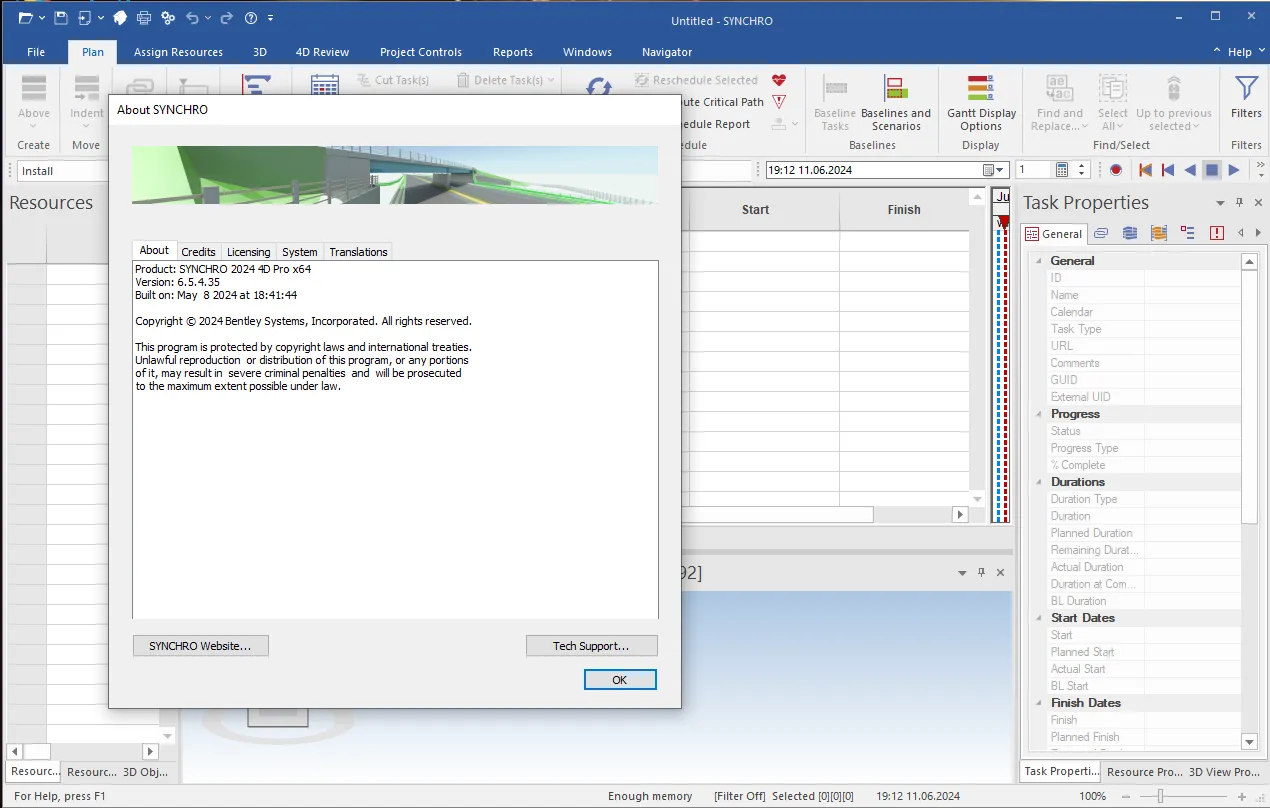
Task: Play backward with the left triangle
Action: click(1190, 170)
